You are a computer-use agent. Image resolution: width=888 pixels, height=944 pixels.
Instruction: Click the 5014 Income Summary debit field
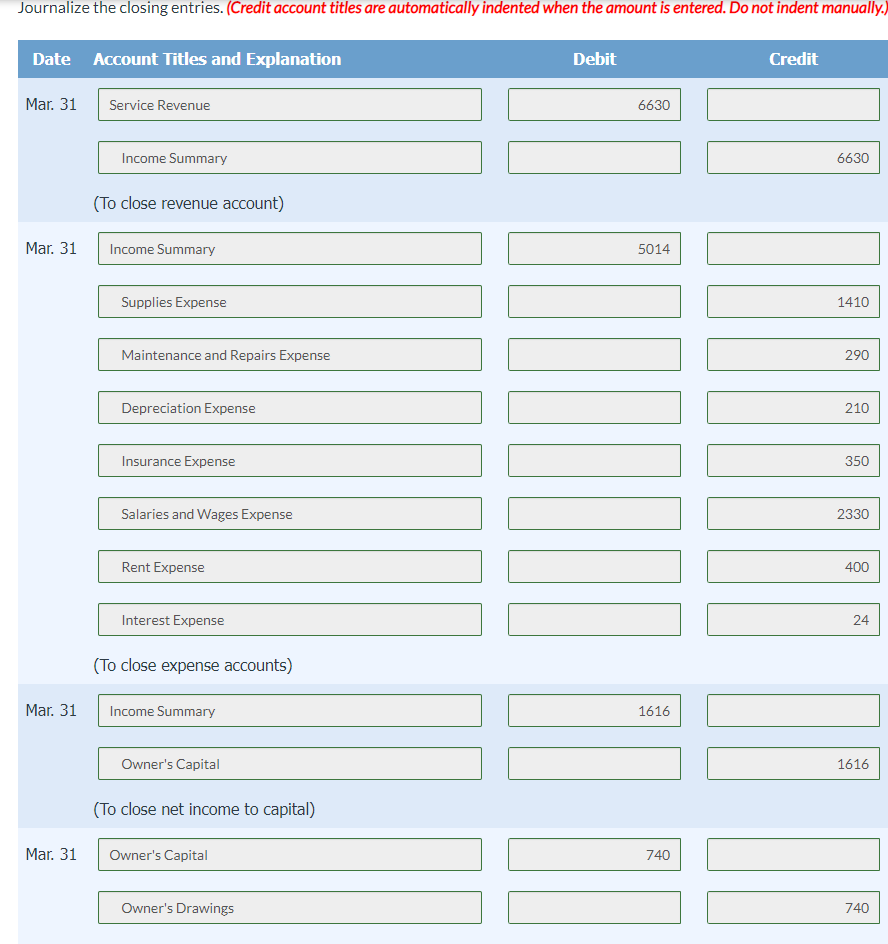[x=594, y=248]
